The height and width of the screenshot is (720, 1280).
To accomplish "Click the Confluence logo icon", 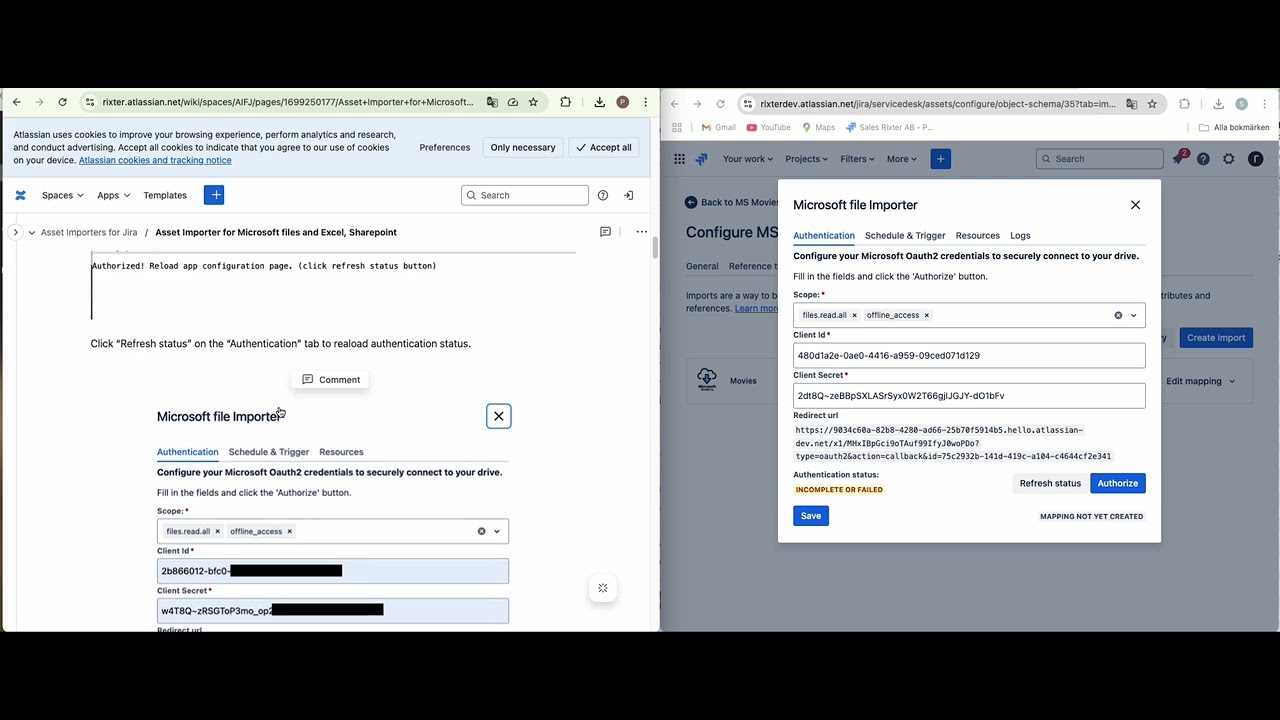I will click(20, 195).
